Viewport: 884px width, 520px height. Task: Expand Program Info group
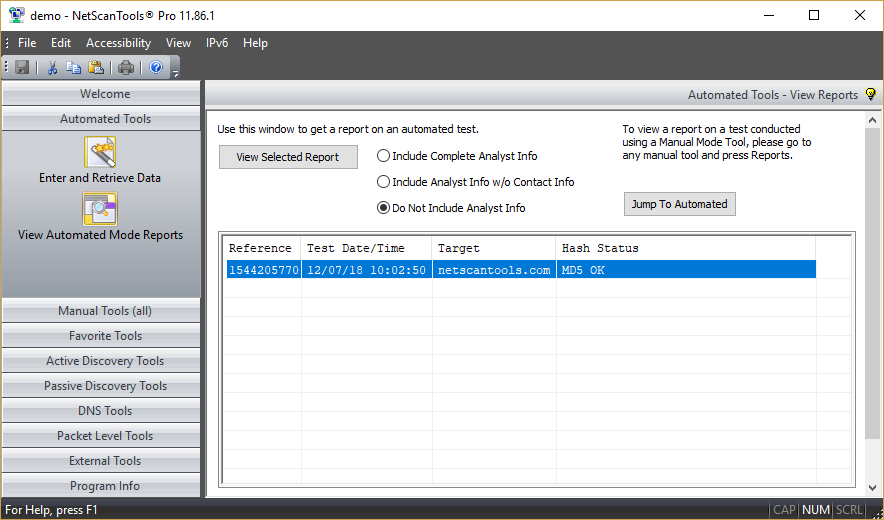pos(101,486)
